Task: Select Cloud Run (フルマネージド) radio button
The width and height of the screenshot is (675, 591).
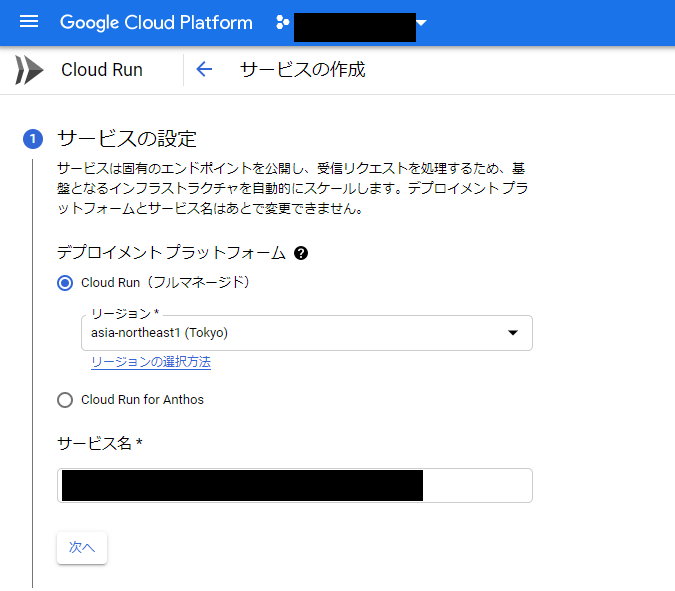Action: tap(65, 283)
